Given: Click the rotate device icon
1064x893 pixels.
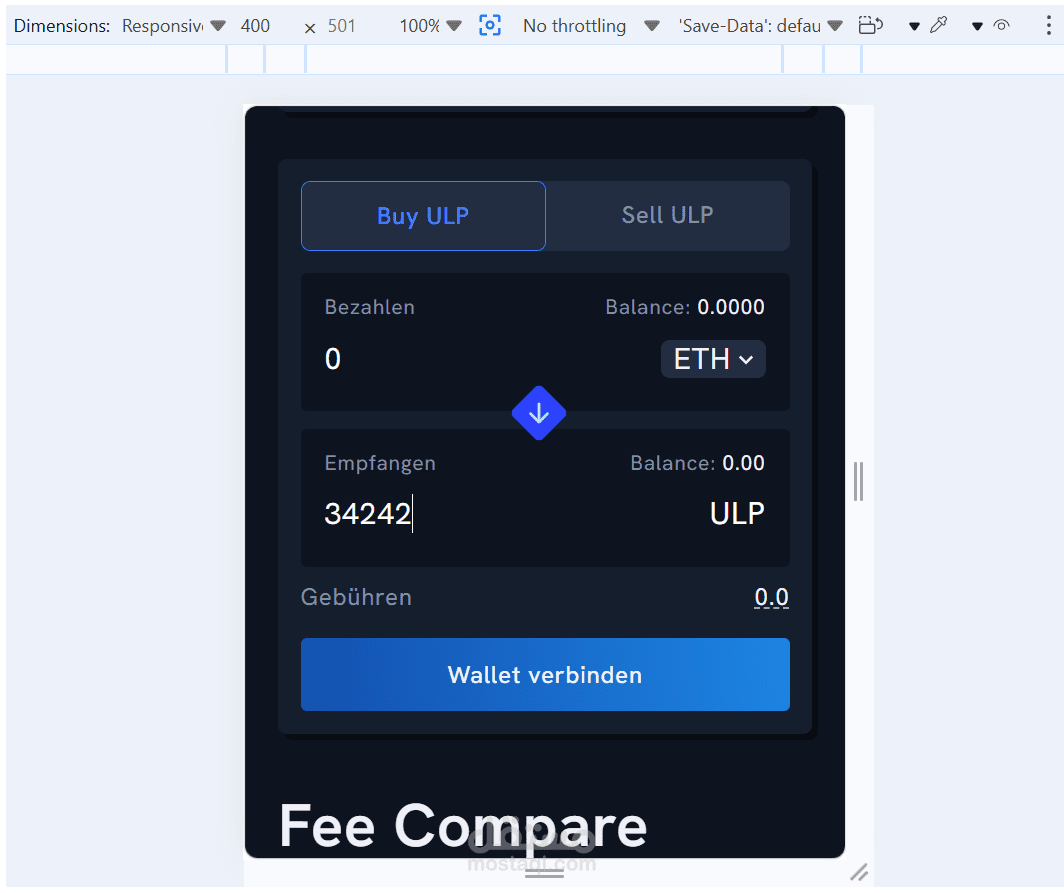Looking at the screenshot, I should (x=871, y=26).
